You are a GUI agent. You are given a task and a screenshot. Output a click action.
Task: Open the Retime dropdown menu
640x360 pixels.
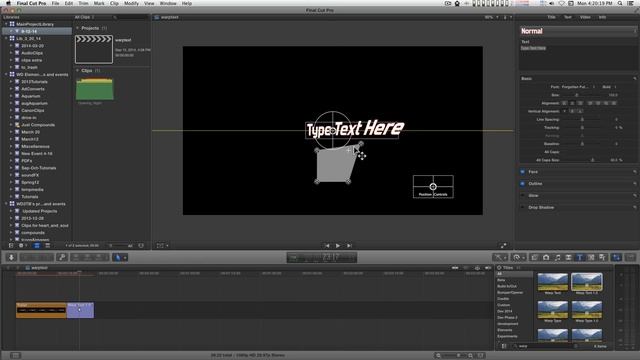click(x=518, y=257)
